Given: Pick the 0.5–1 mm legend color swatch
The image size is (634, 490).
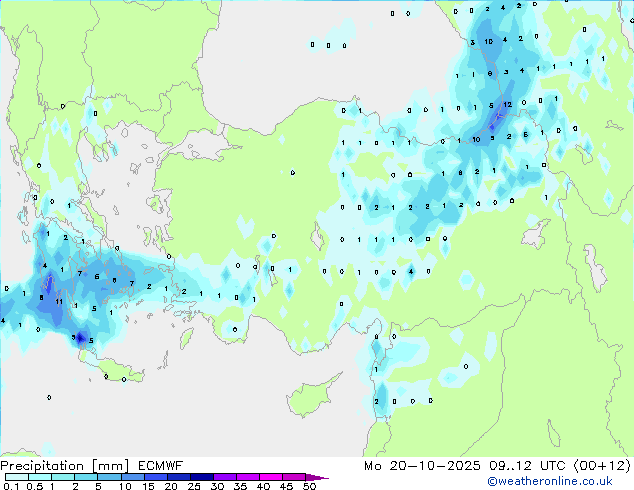Looking at the screenshot, I should click(40, 477).
